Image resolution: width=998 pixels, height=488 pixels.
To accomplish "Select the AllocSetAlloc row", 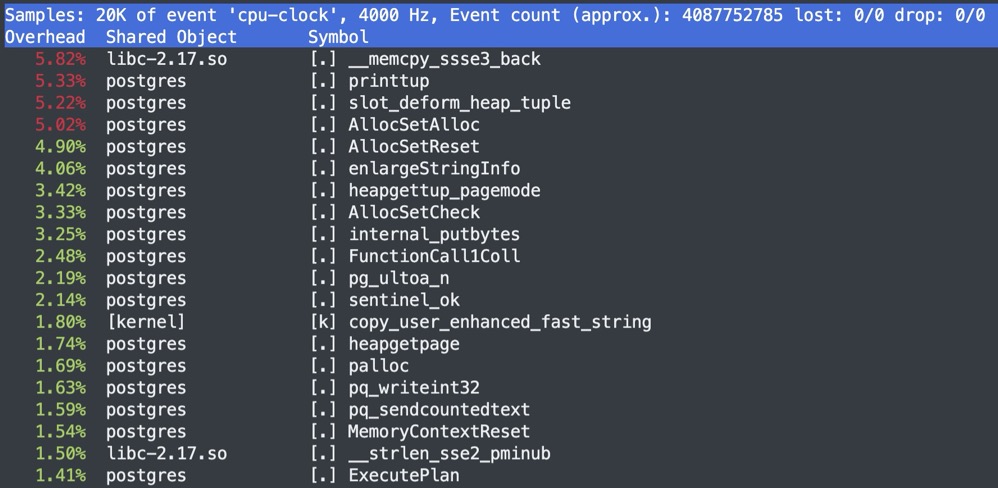I will coord(413,125).
